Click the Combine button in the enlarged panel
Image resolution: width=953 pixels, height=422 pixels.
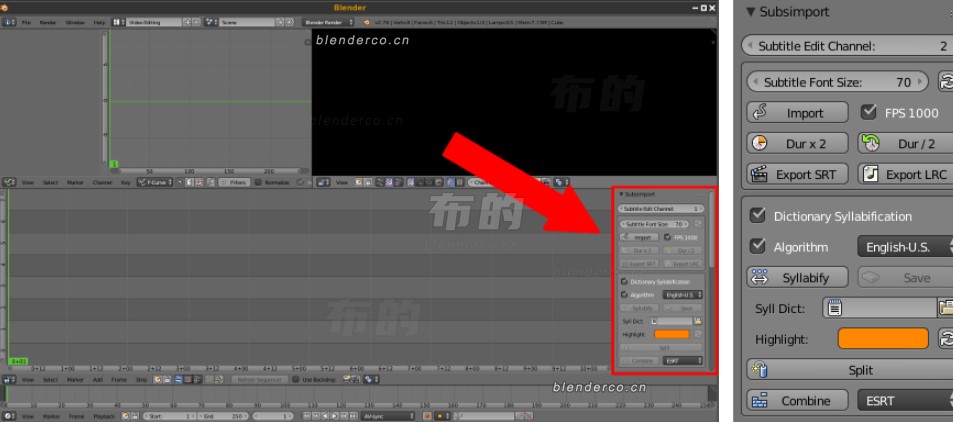(x=797, y=401)
